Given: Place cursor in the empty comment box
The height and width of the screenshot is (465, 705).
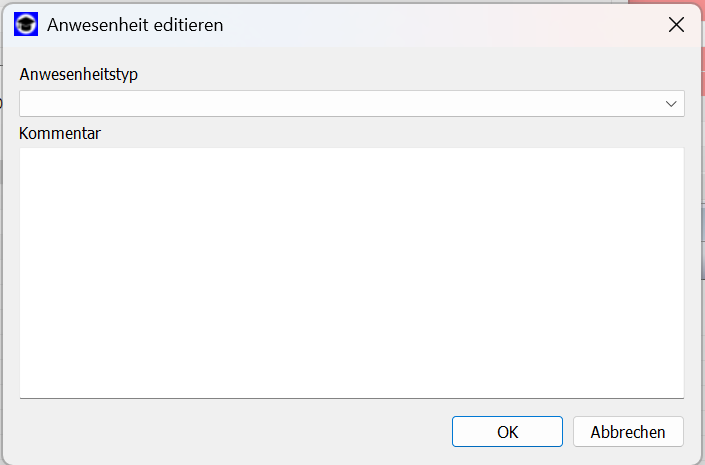Looking at the screenshot, I should [352, 273].
